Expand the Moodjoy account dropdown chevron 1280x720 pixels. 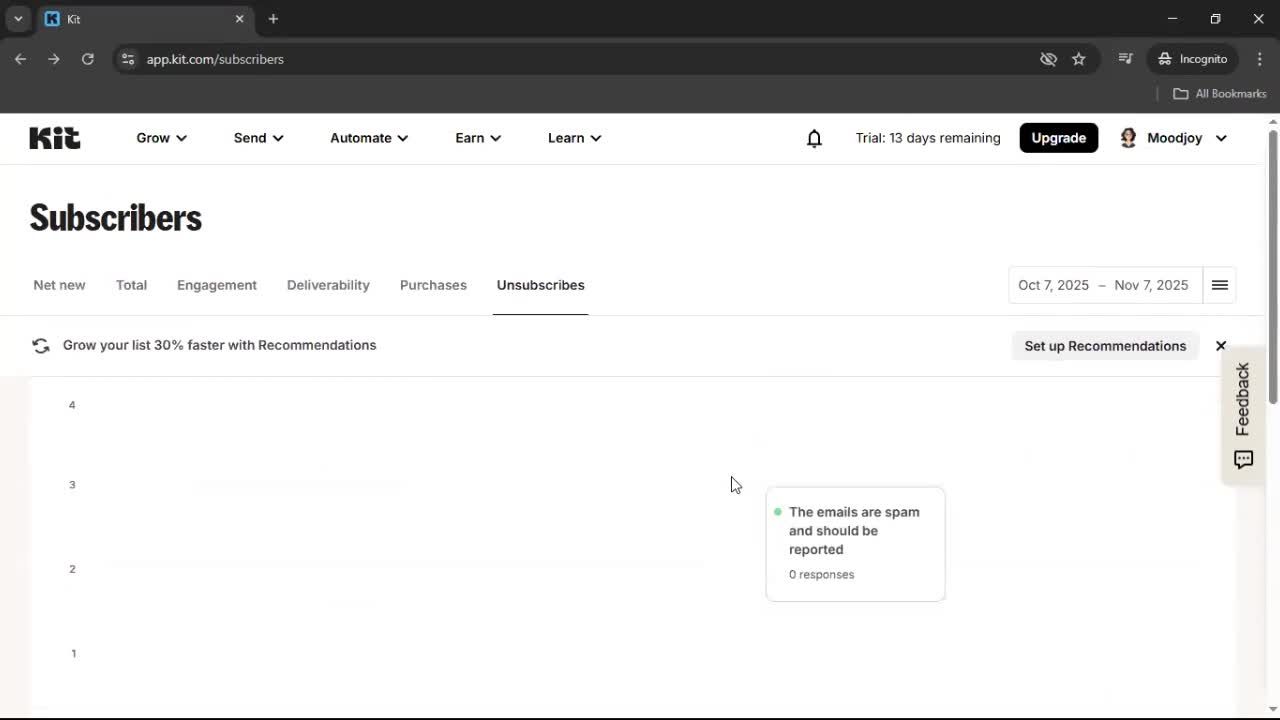tap(1221, 138)
